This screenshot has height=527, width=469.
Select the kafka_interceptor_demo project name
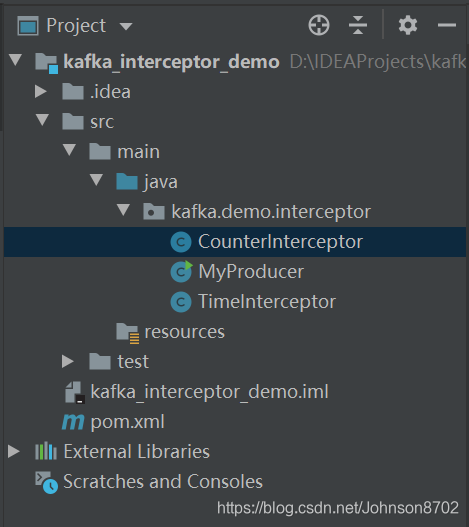[171, 62]
